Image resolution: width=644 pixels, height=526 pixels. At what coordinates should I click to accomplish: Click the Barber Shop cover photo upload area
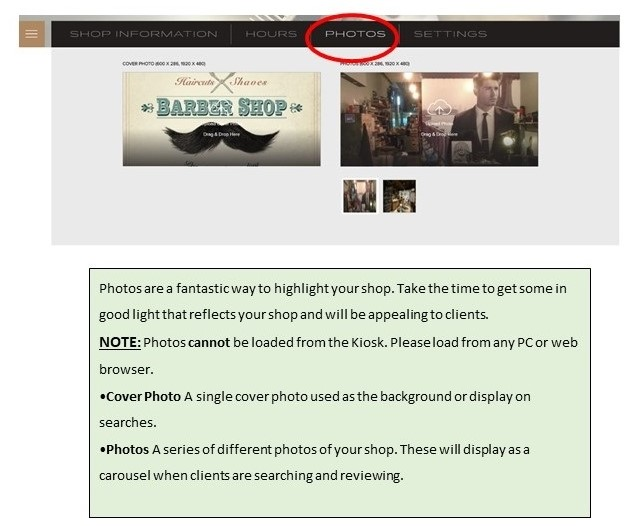(x=221, y=118)
